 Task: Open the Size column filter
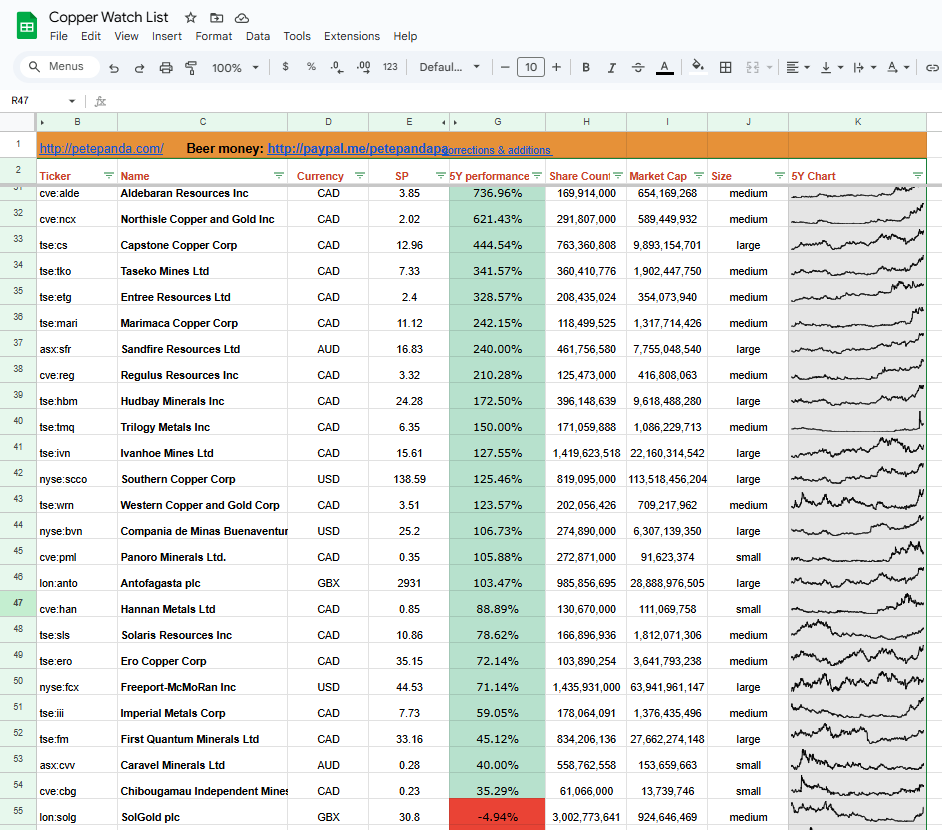tap(780, 175)
